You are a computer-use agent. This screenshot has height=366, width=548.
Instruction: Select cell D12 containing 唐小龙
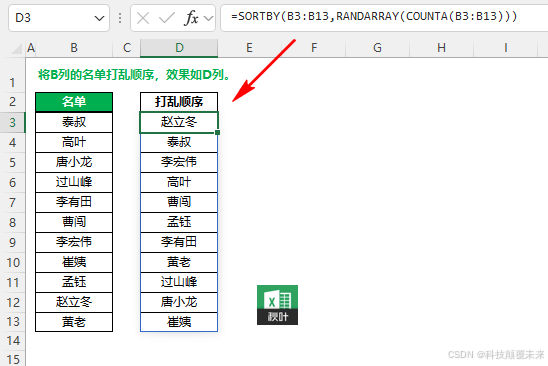click(179, 302)
